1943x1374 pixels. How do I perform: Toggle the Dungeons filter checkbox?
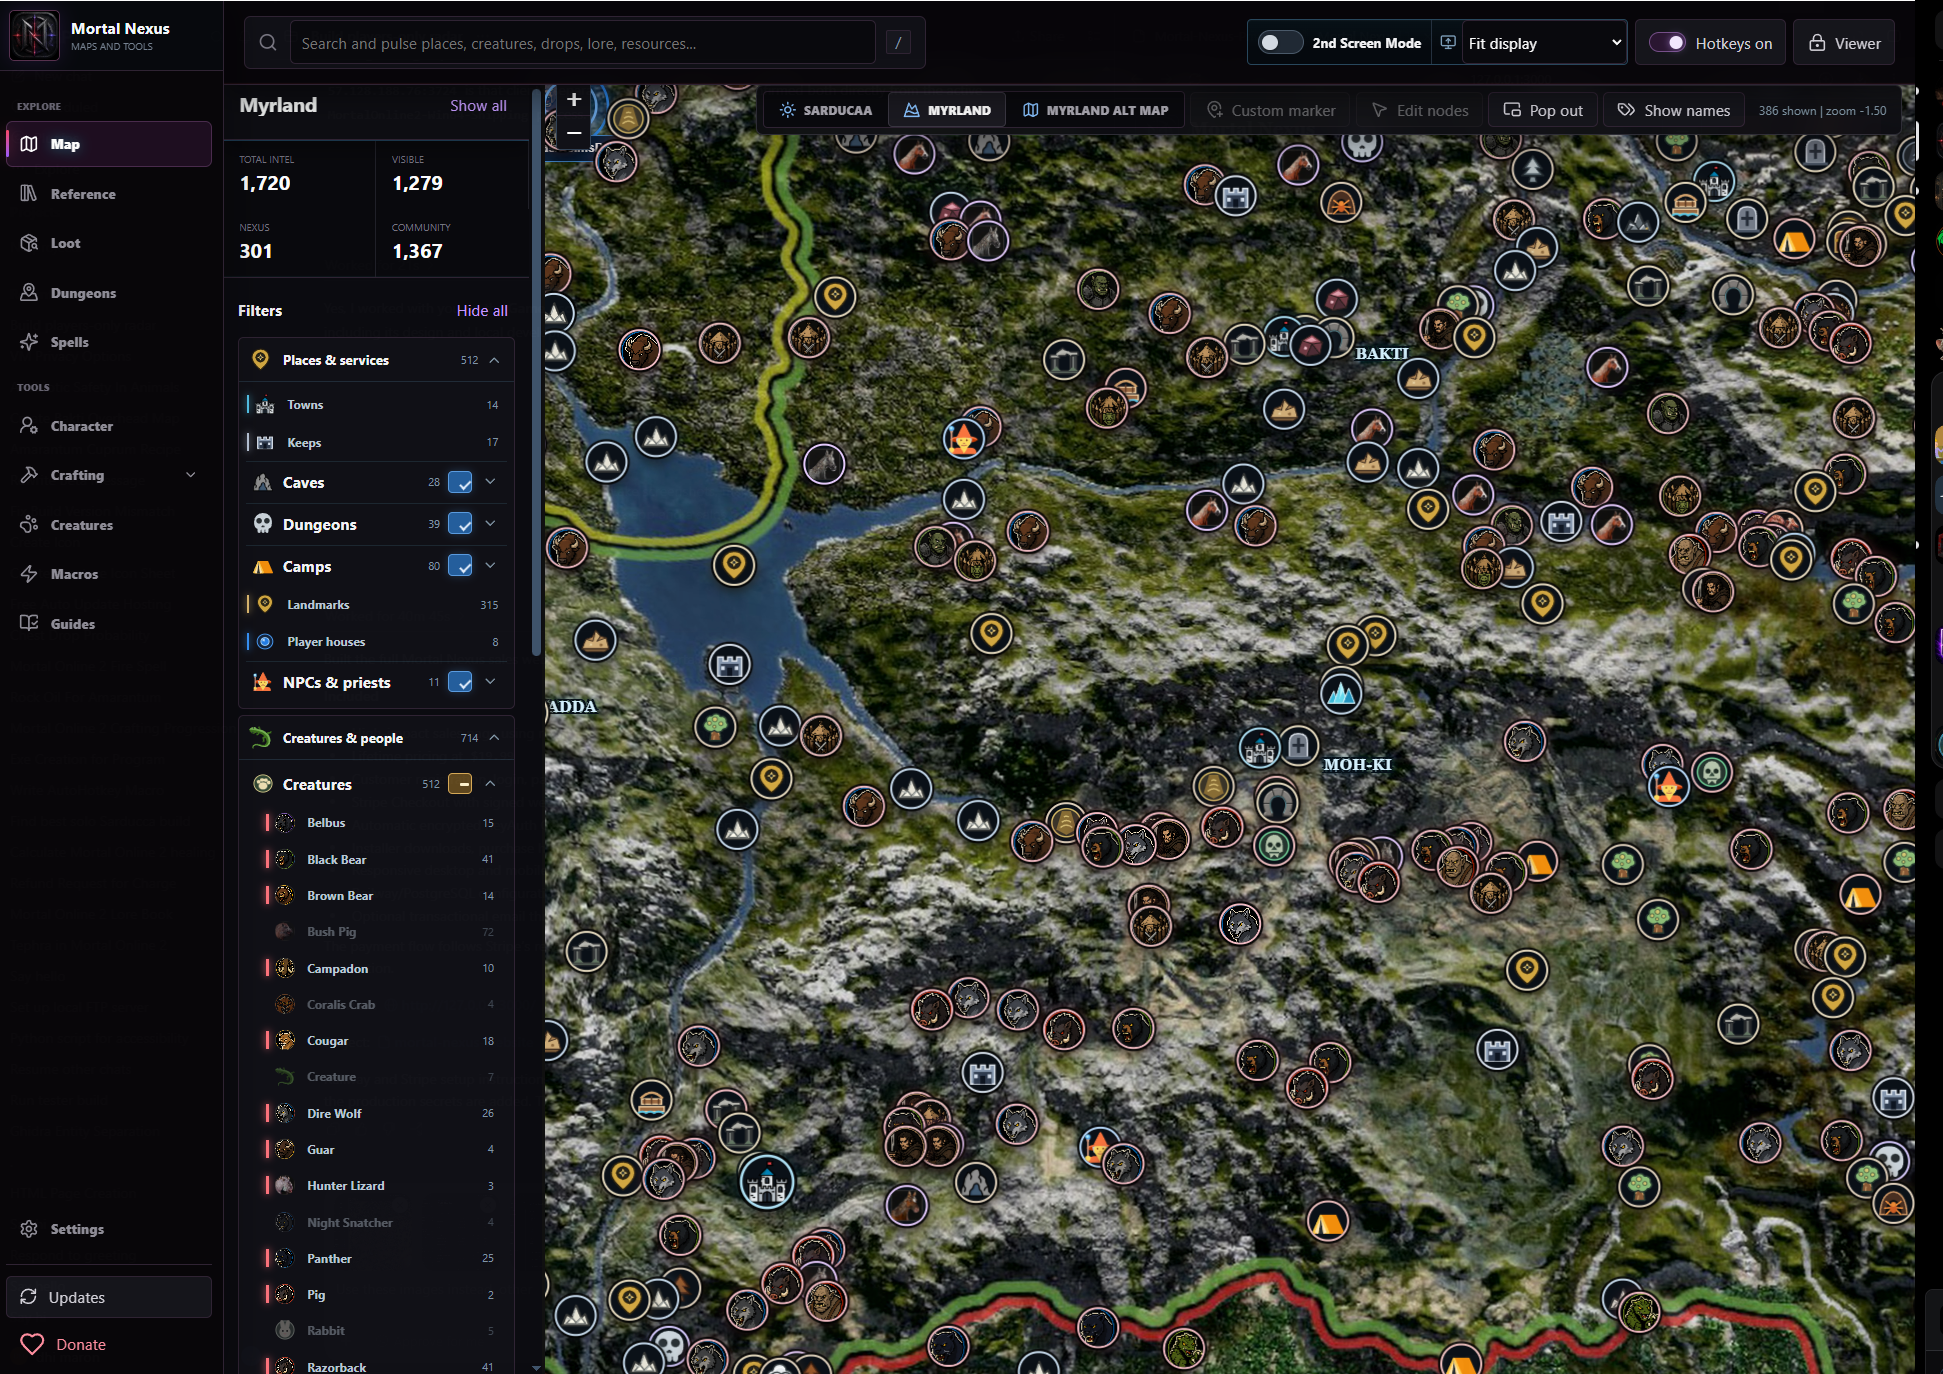460,524
